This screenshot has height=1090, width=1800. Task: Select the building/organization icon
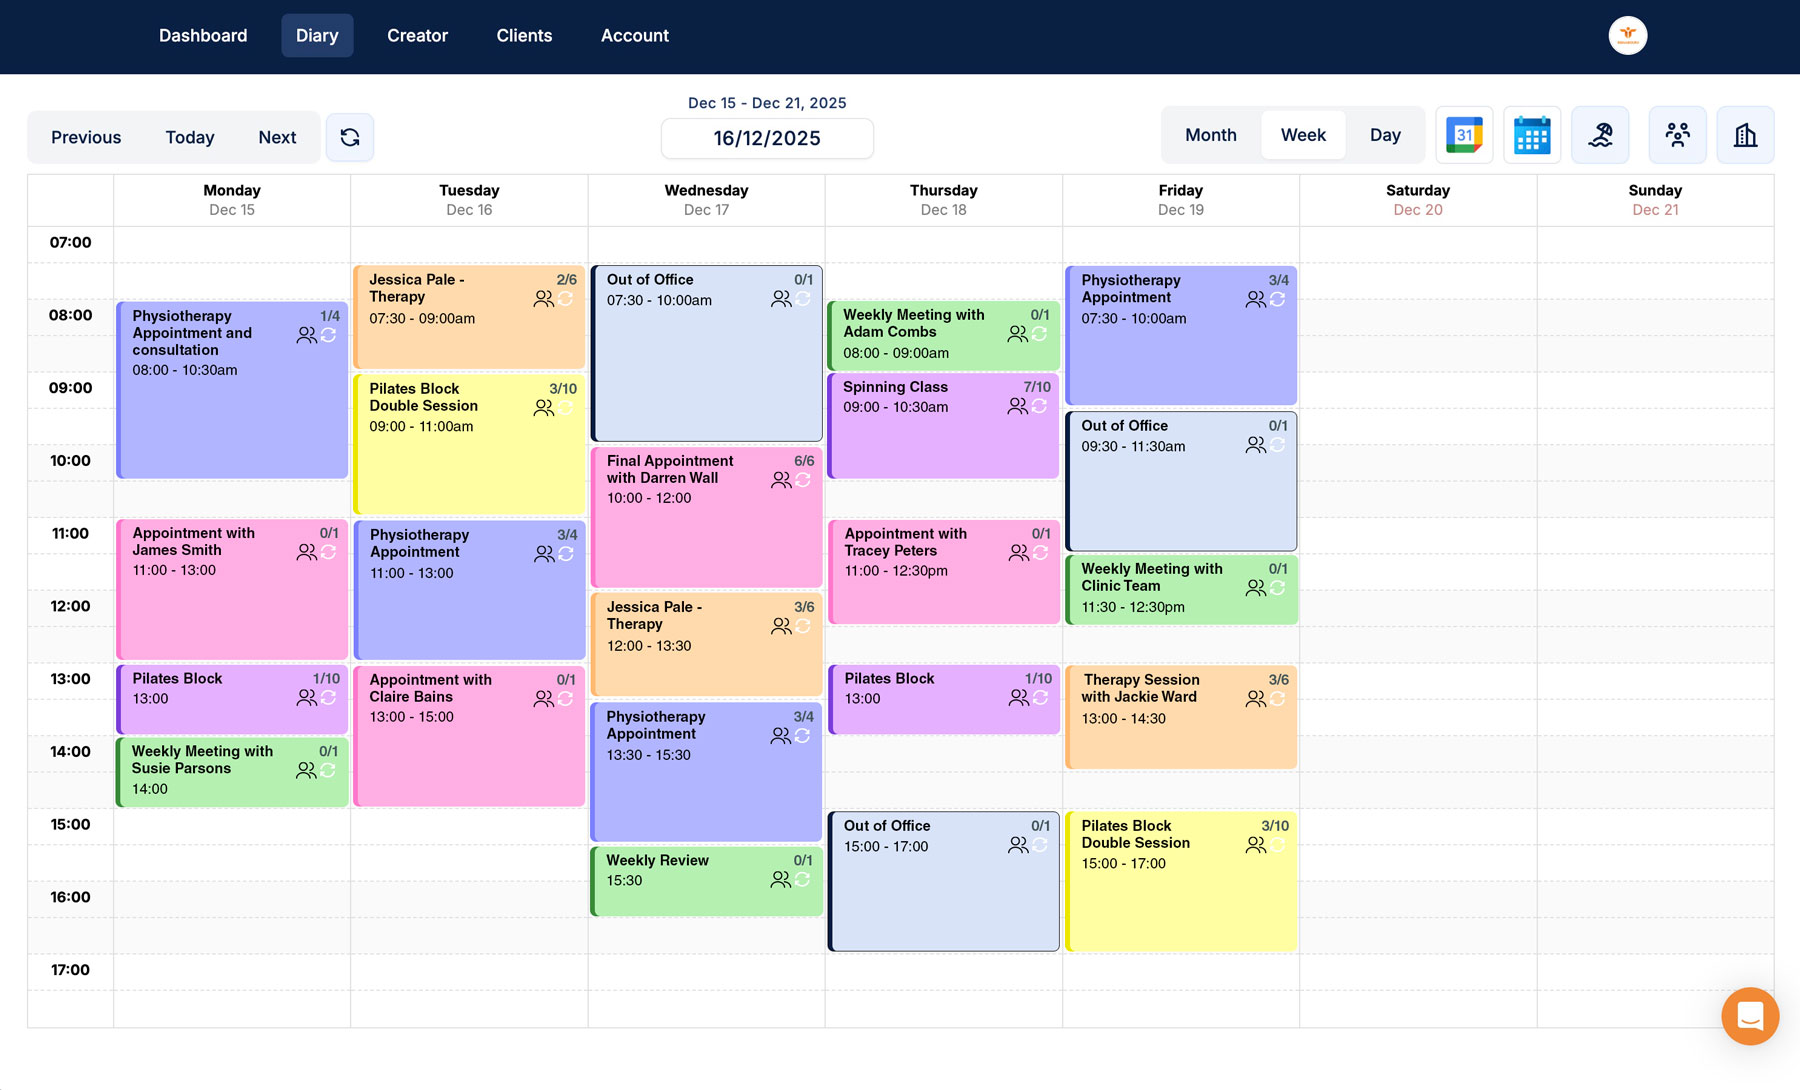point(1745,134)
